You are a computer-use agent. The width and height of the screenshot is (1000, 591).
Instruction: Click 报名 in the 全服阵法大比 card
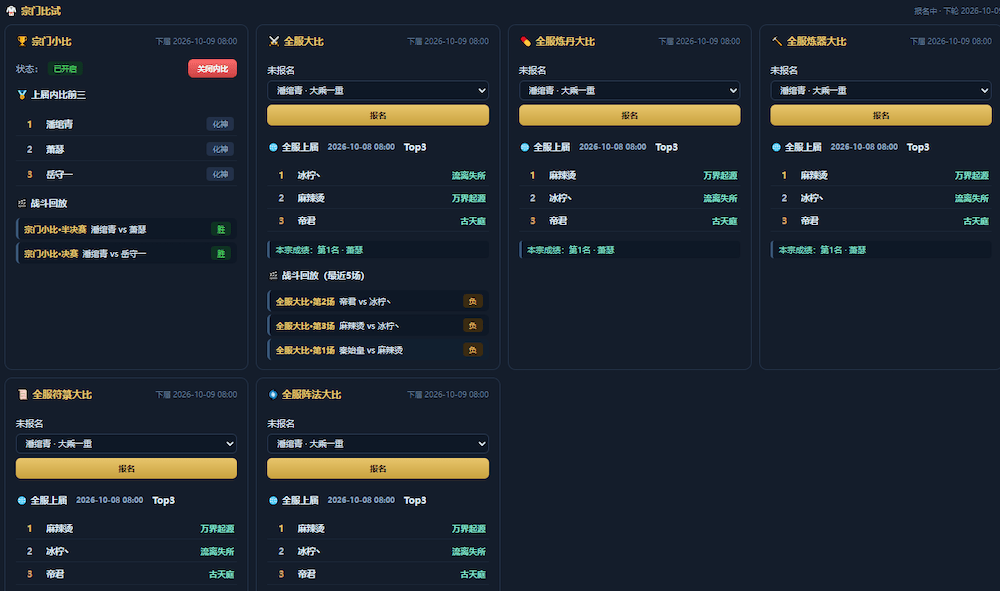(x=378, y=469)
